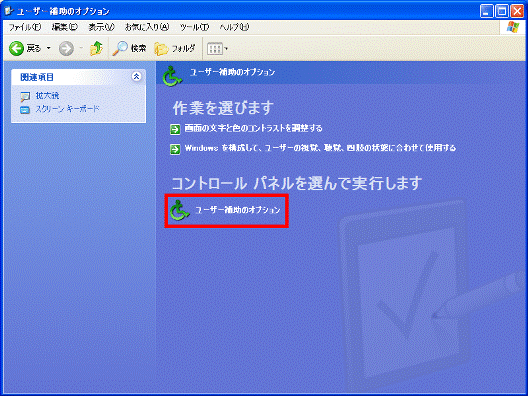Select the Windows を構成して task link
This screenshot has width=528, height=396.
tap(320, 148)
